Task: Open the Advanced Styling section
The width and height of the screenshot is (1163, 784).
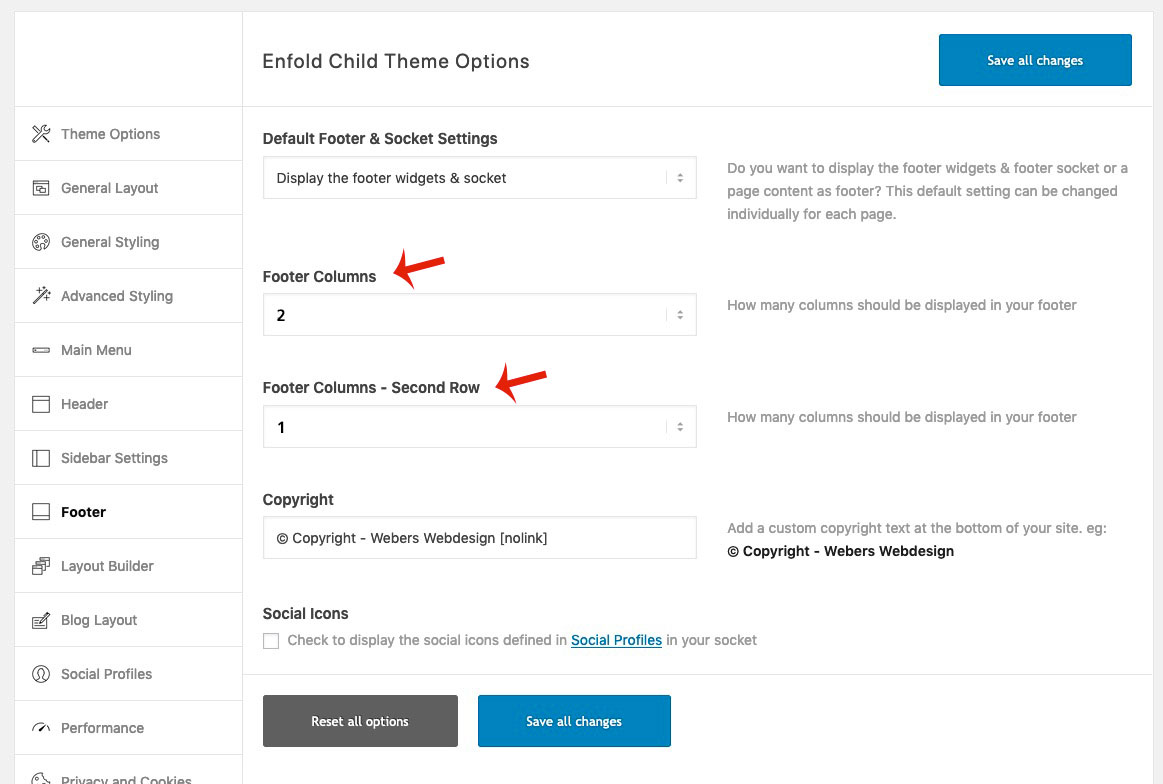Action: tap(128, 296)
